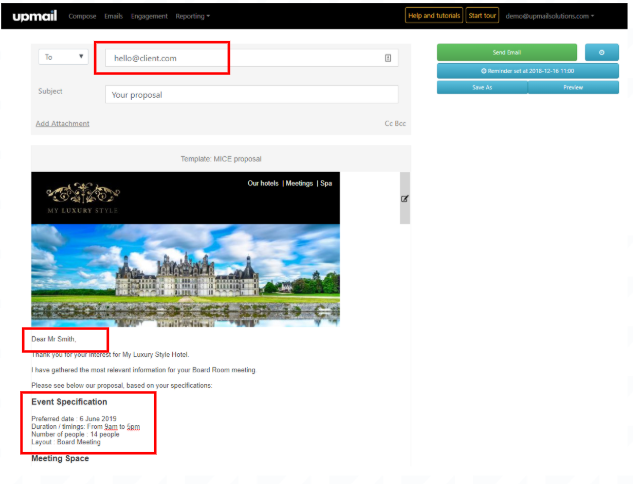This screenshot has height=484, width=633.
Task: Open Help and tutorials
Action: (x=433, y=16)
